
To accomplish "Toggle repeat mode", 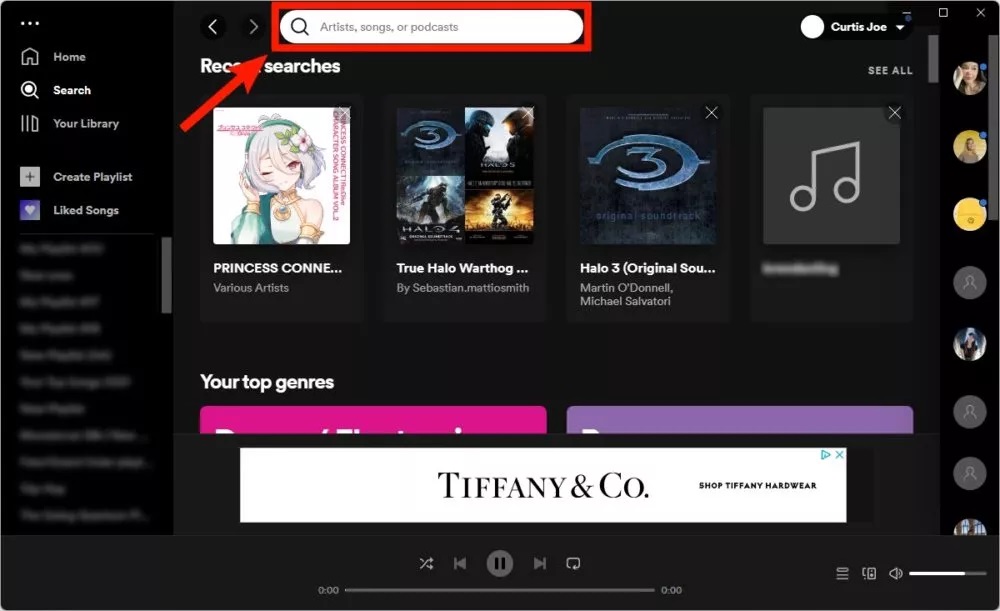I will [x=573, y=563].
